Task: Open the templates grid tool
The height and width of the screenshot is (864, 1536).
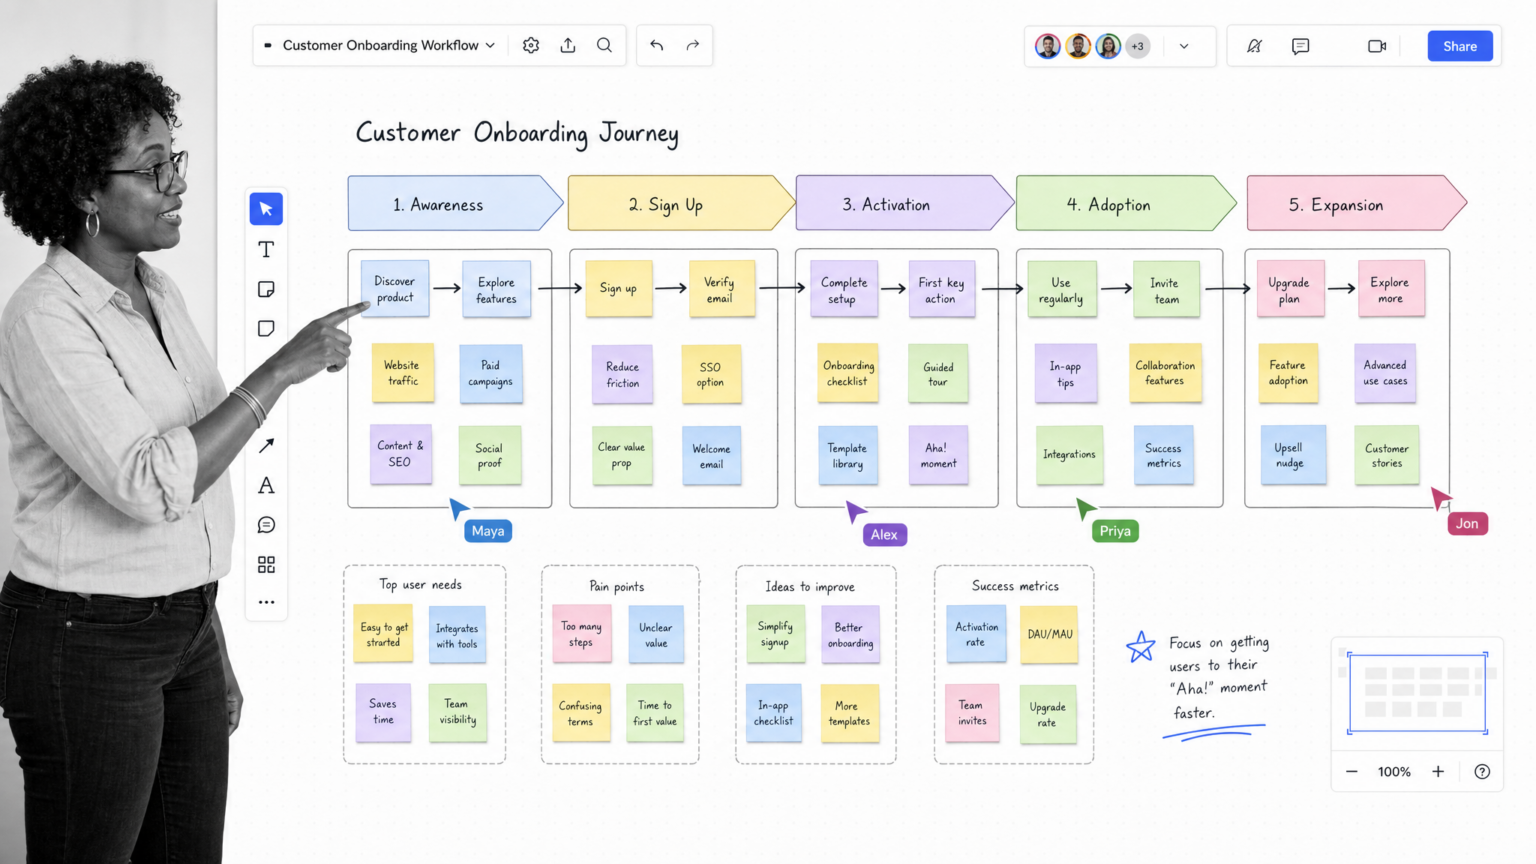Action: click(x=266, y=565)
